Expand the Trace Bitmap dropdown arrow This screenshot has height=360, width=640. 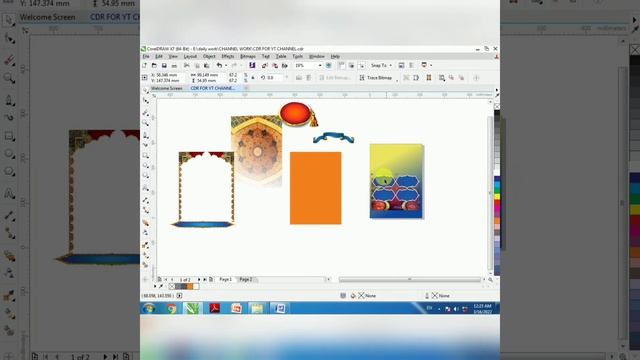(x=397, y=79)
